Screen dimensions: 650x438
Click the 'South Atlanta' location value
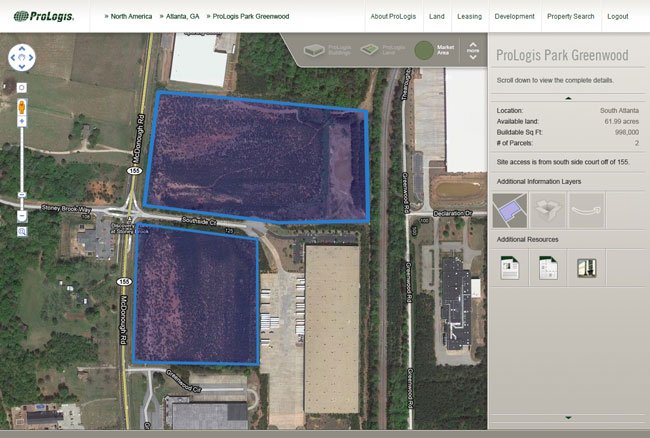coord(619,111)
